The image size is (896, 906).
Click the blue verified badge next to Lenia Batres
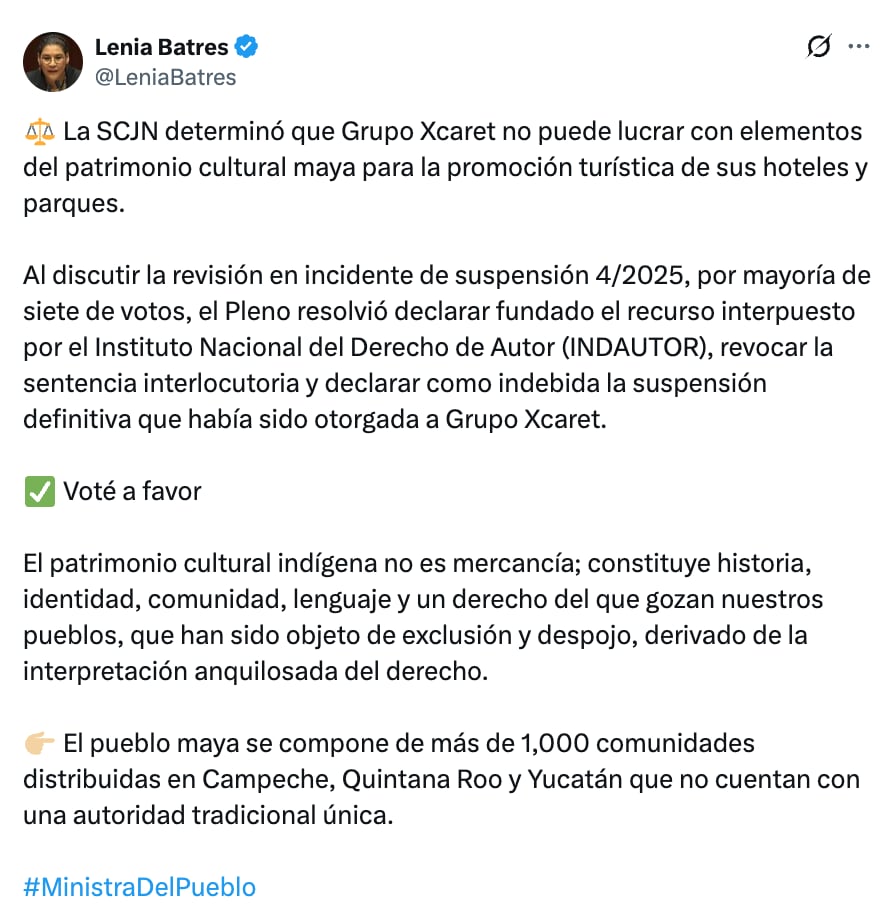(243, 46)
